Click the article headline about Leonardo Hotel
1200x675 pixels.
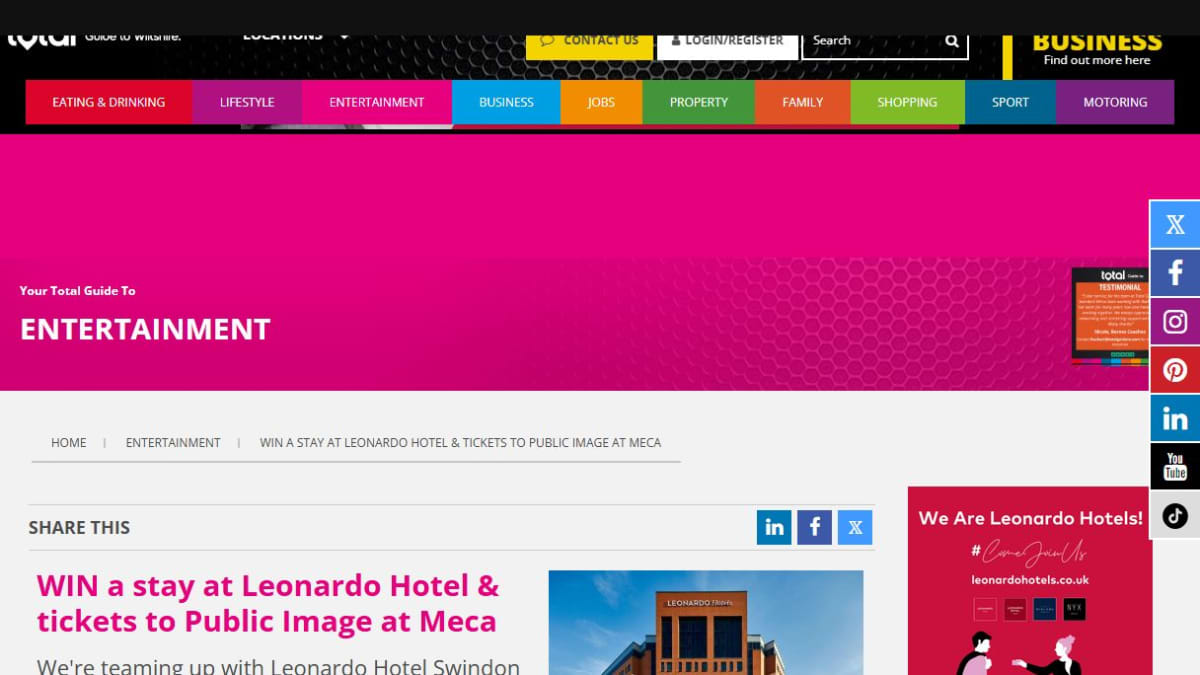click(x=268, y=603)
